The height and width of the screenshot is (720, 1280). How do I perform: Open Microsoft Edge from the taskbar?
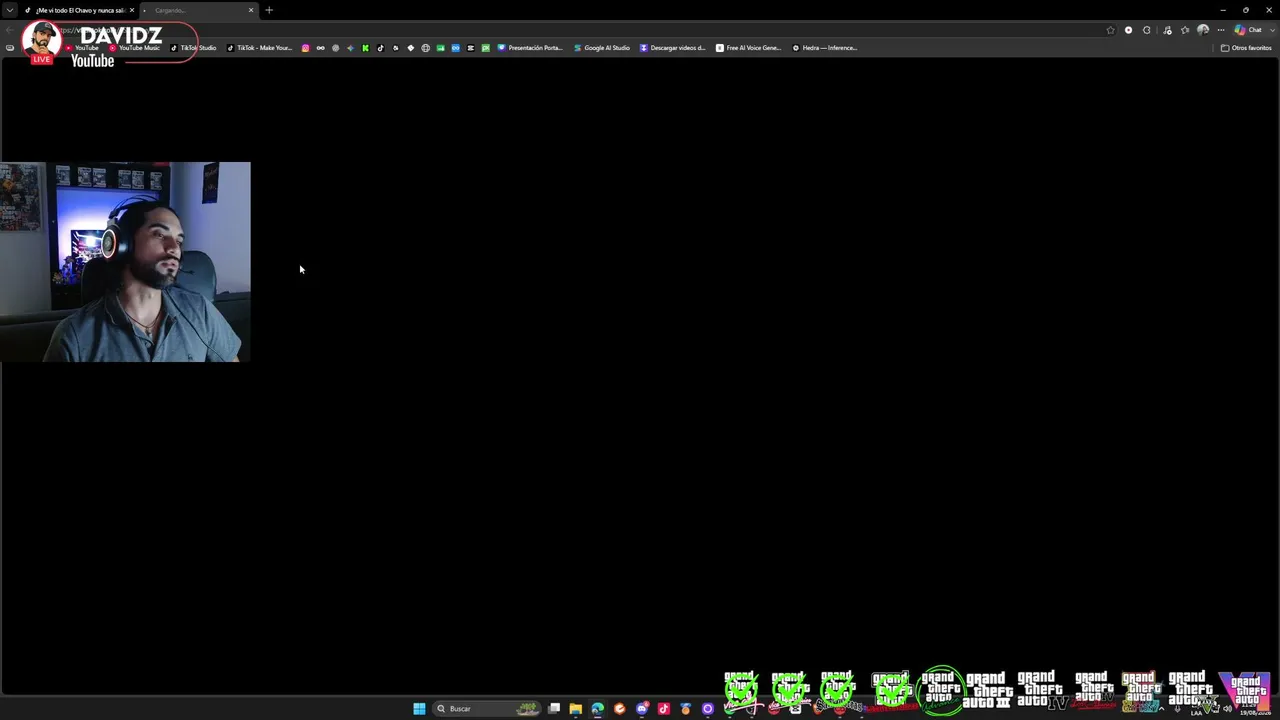[x=598, y=709]
